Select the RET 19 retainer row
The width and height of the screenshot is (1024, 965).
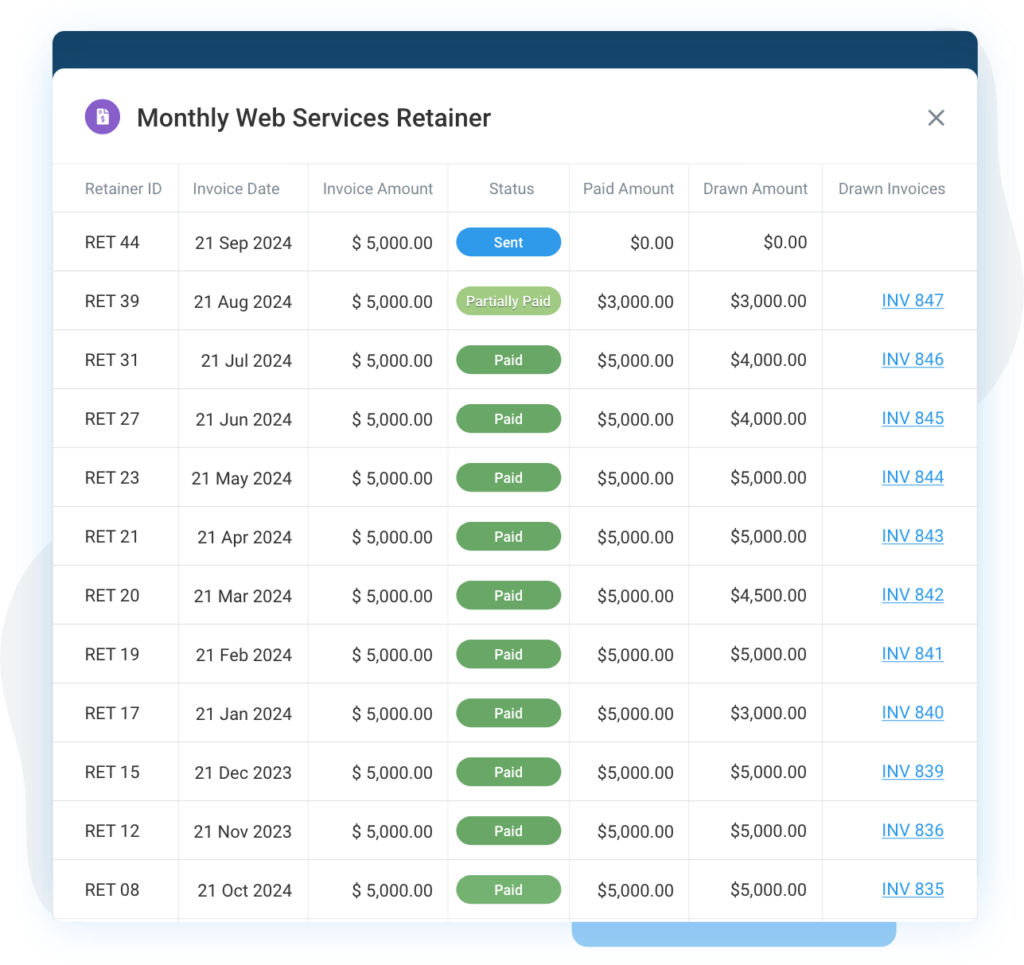(300, 653)
